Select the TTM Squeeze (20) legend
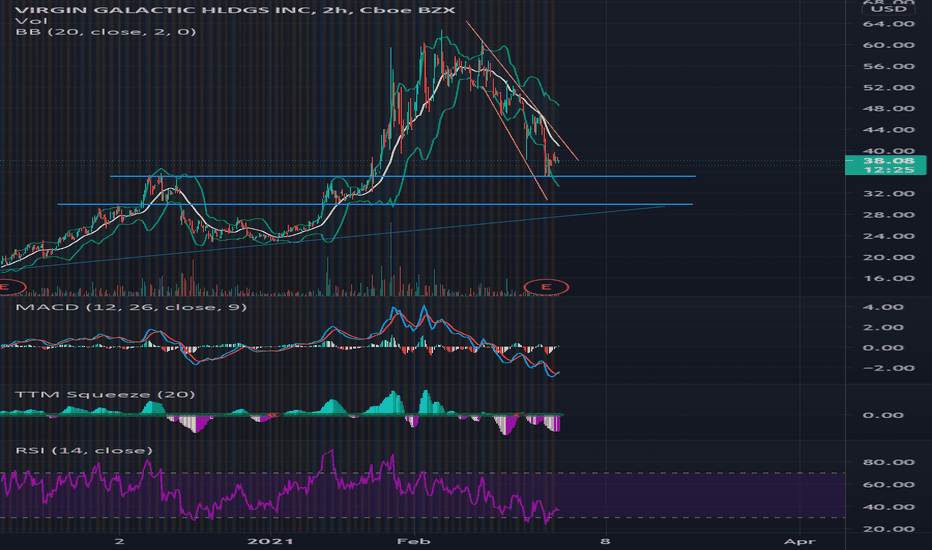The height and width of the screenshot is (550, 932). [x=105, y=394]
